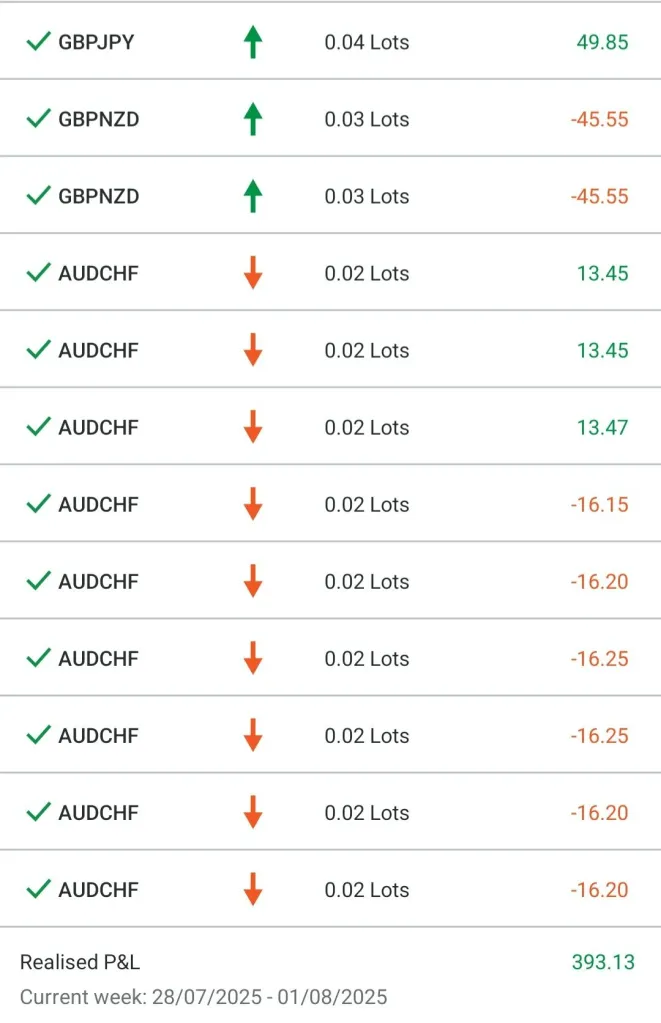This screenshot has height=1023, width=661.
Task: Click the red down arrow on the 13.47 trade
Action: (253, 427)
